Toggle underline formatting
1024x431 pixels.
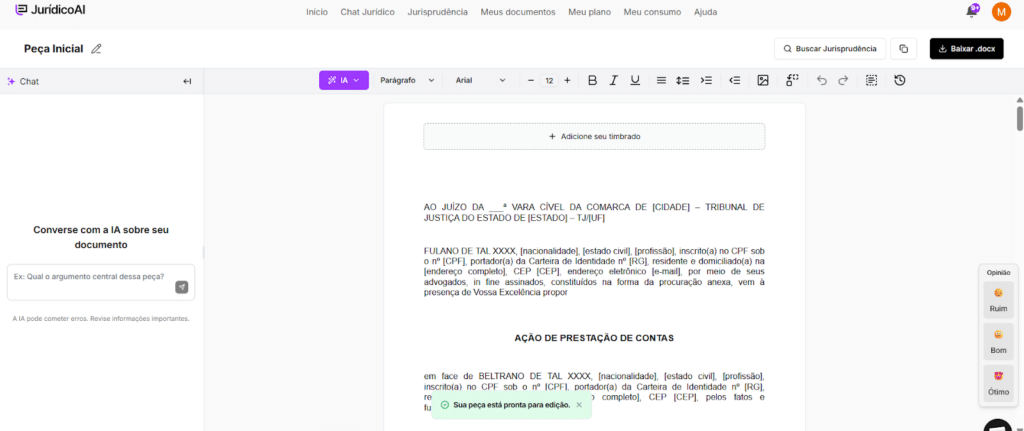point(635,80)
